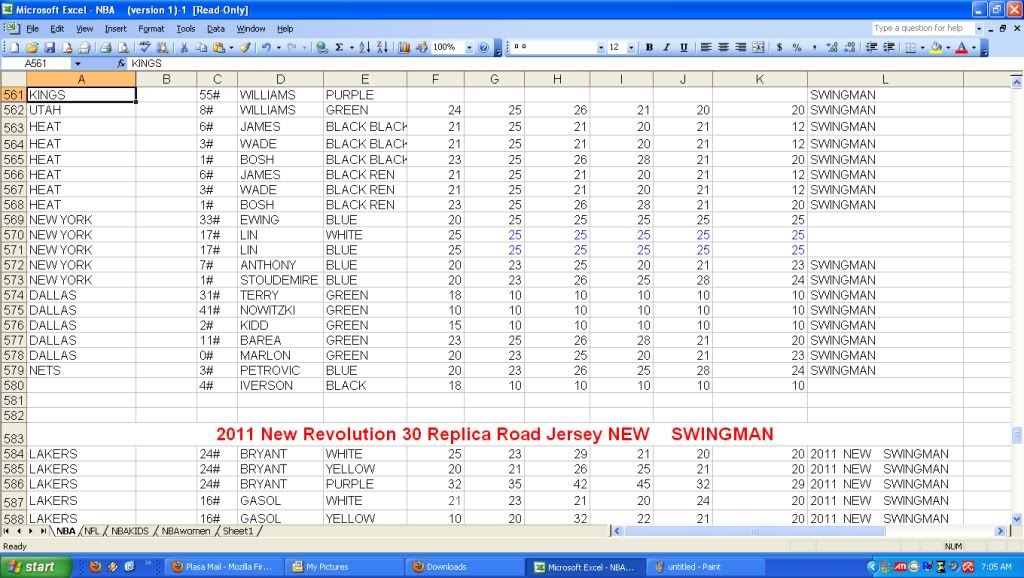This screenshot has width=1024, height=578.
Task: Pick the Font Color red A
Action: pos(961,48)
